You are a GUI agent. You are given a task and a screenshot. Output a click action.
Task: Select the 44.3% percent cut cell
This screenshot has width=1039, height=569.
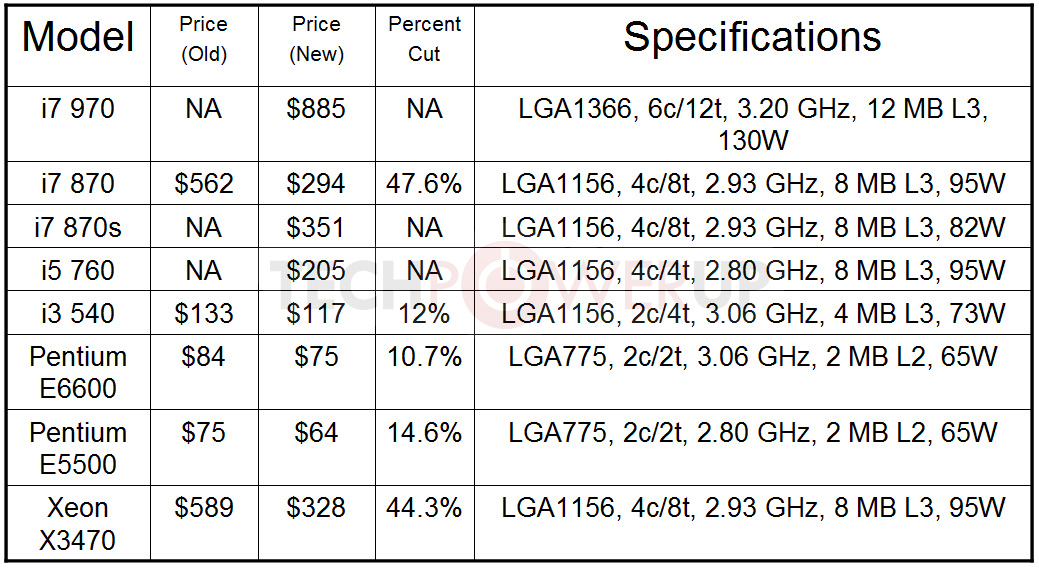[x=424, y=509]
